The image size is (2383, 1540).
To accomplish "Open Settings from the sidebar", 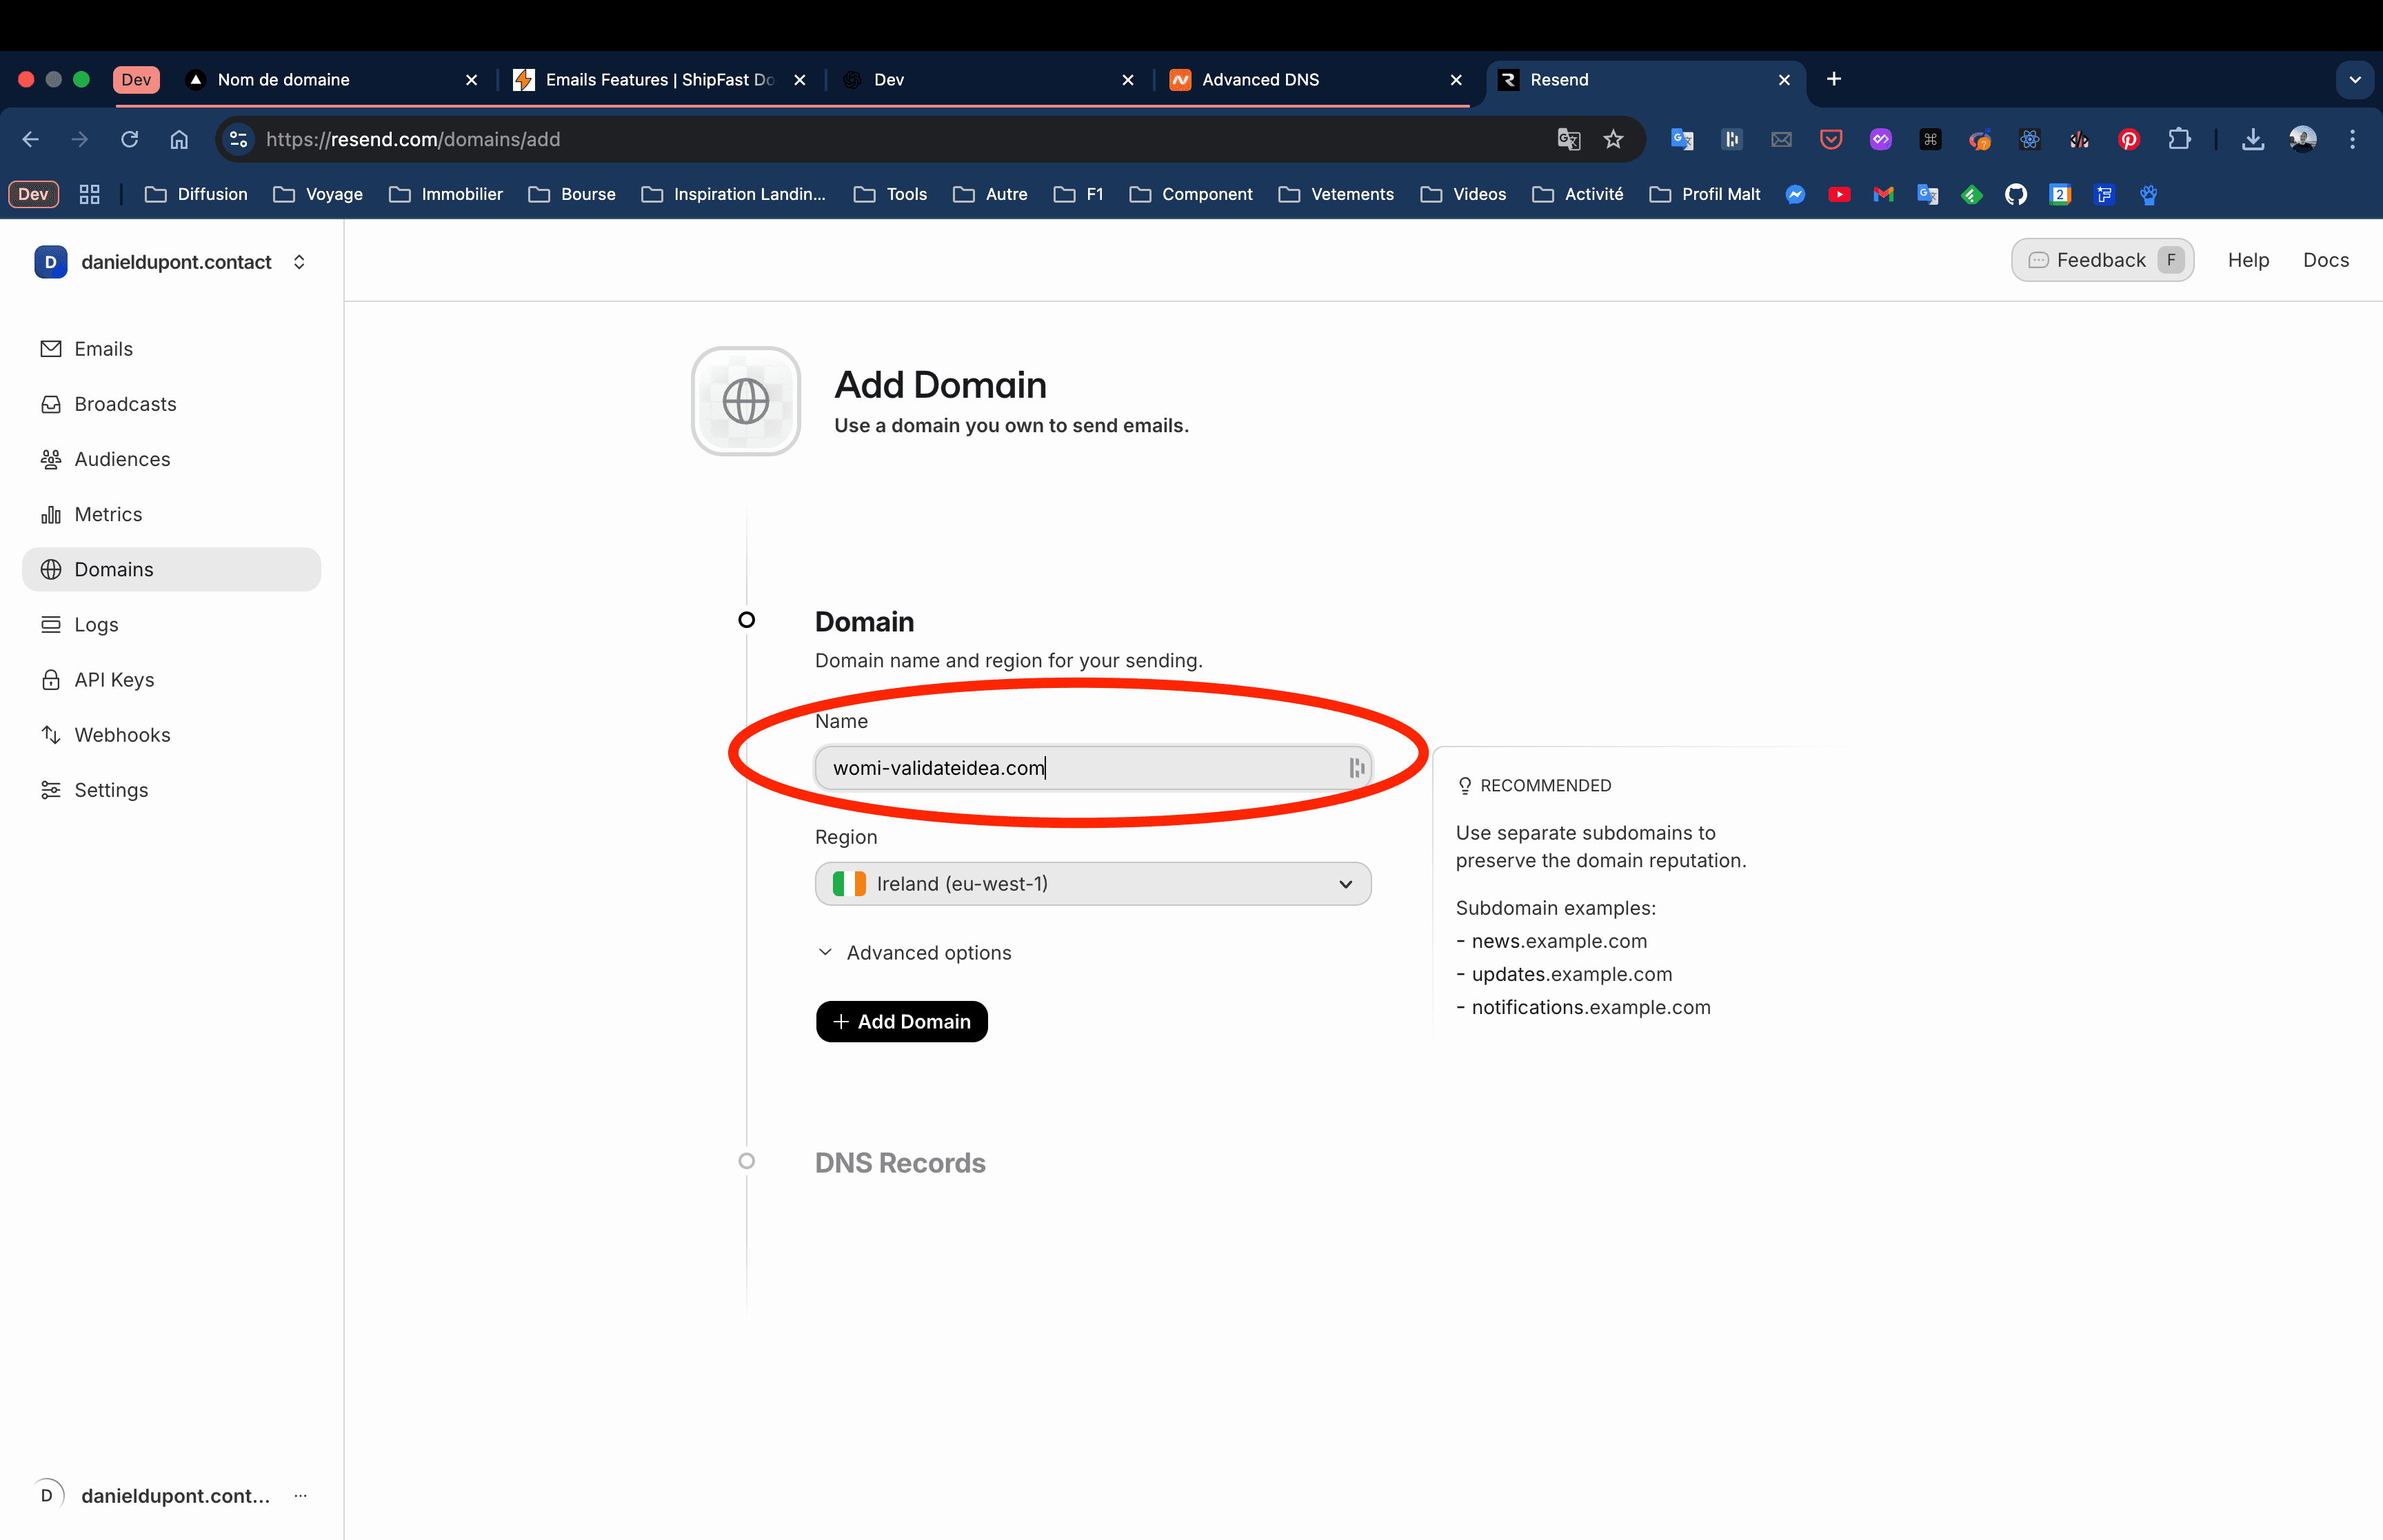I will pyautogui.click(x=111, y=790).
